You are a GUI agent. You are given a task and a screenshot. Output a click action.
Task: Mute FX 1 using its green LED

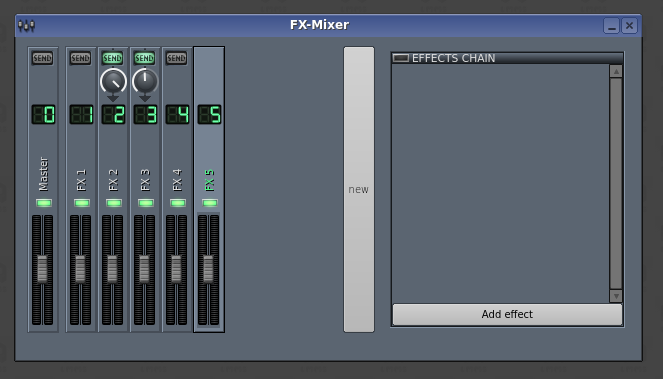coord(82,203)
